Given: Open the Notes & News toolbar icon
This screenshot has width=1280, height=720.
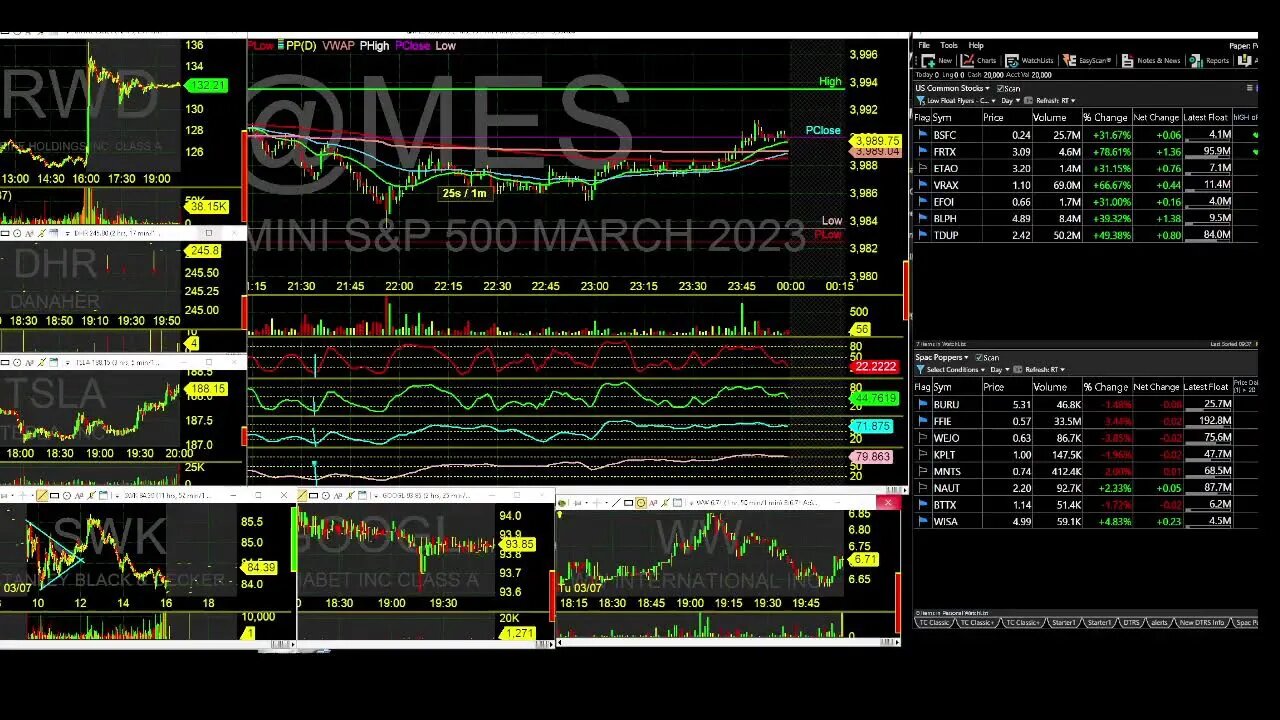Looking at the screenshot, I should (1127, 61).
